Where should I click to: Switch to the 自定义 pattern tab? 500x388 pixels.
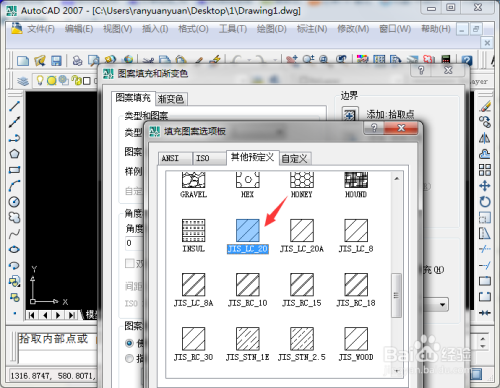tap(294, 158)
